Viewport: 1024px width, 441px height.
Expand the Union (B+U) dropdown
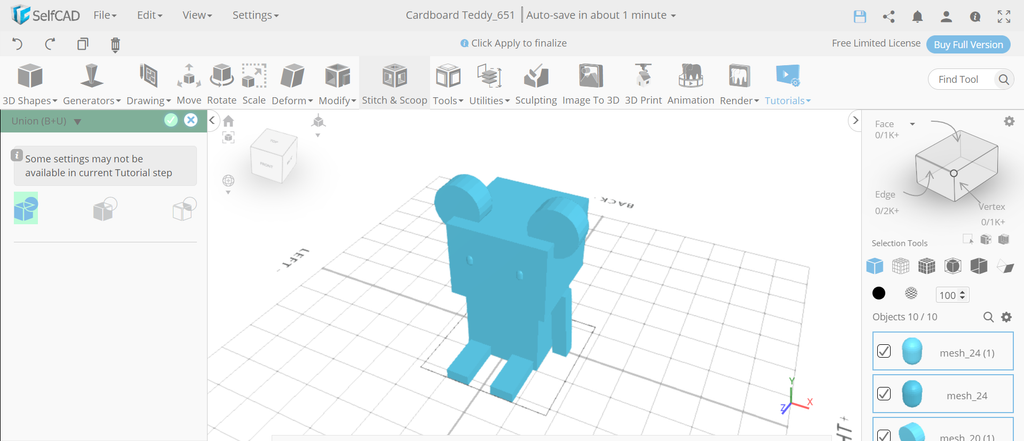tap(78, 122)
